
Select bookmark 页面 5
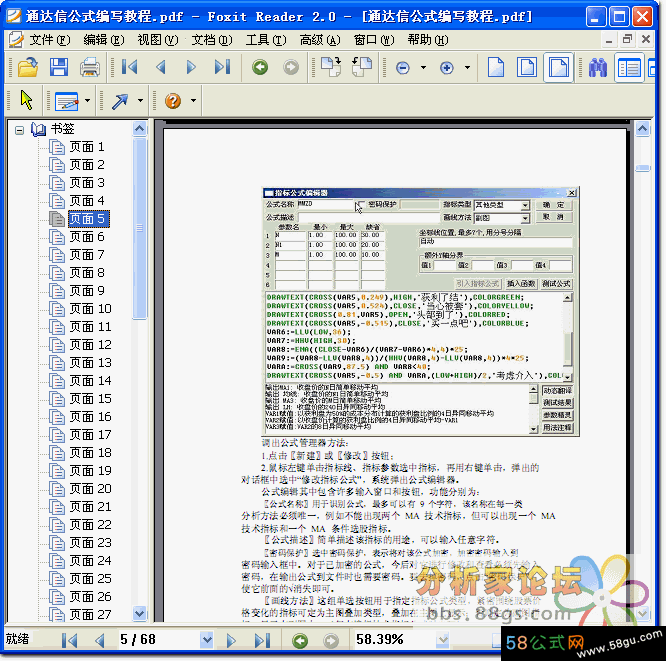pyautogui.click(x=88, y=219)
